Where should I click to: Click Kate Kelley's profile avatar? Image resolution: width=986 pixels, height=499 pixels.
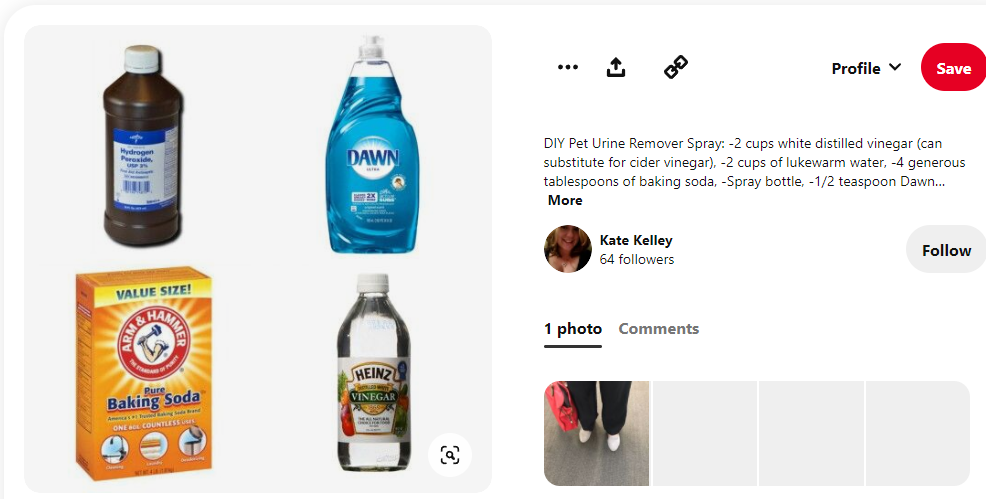click(x=567, y=249)
